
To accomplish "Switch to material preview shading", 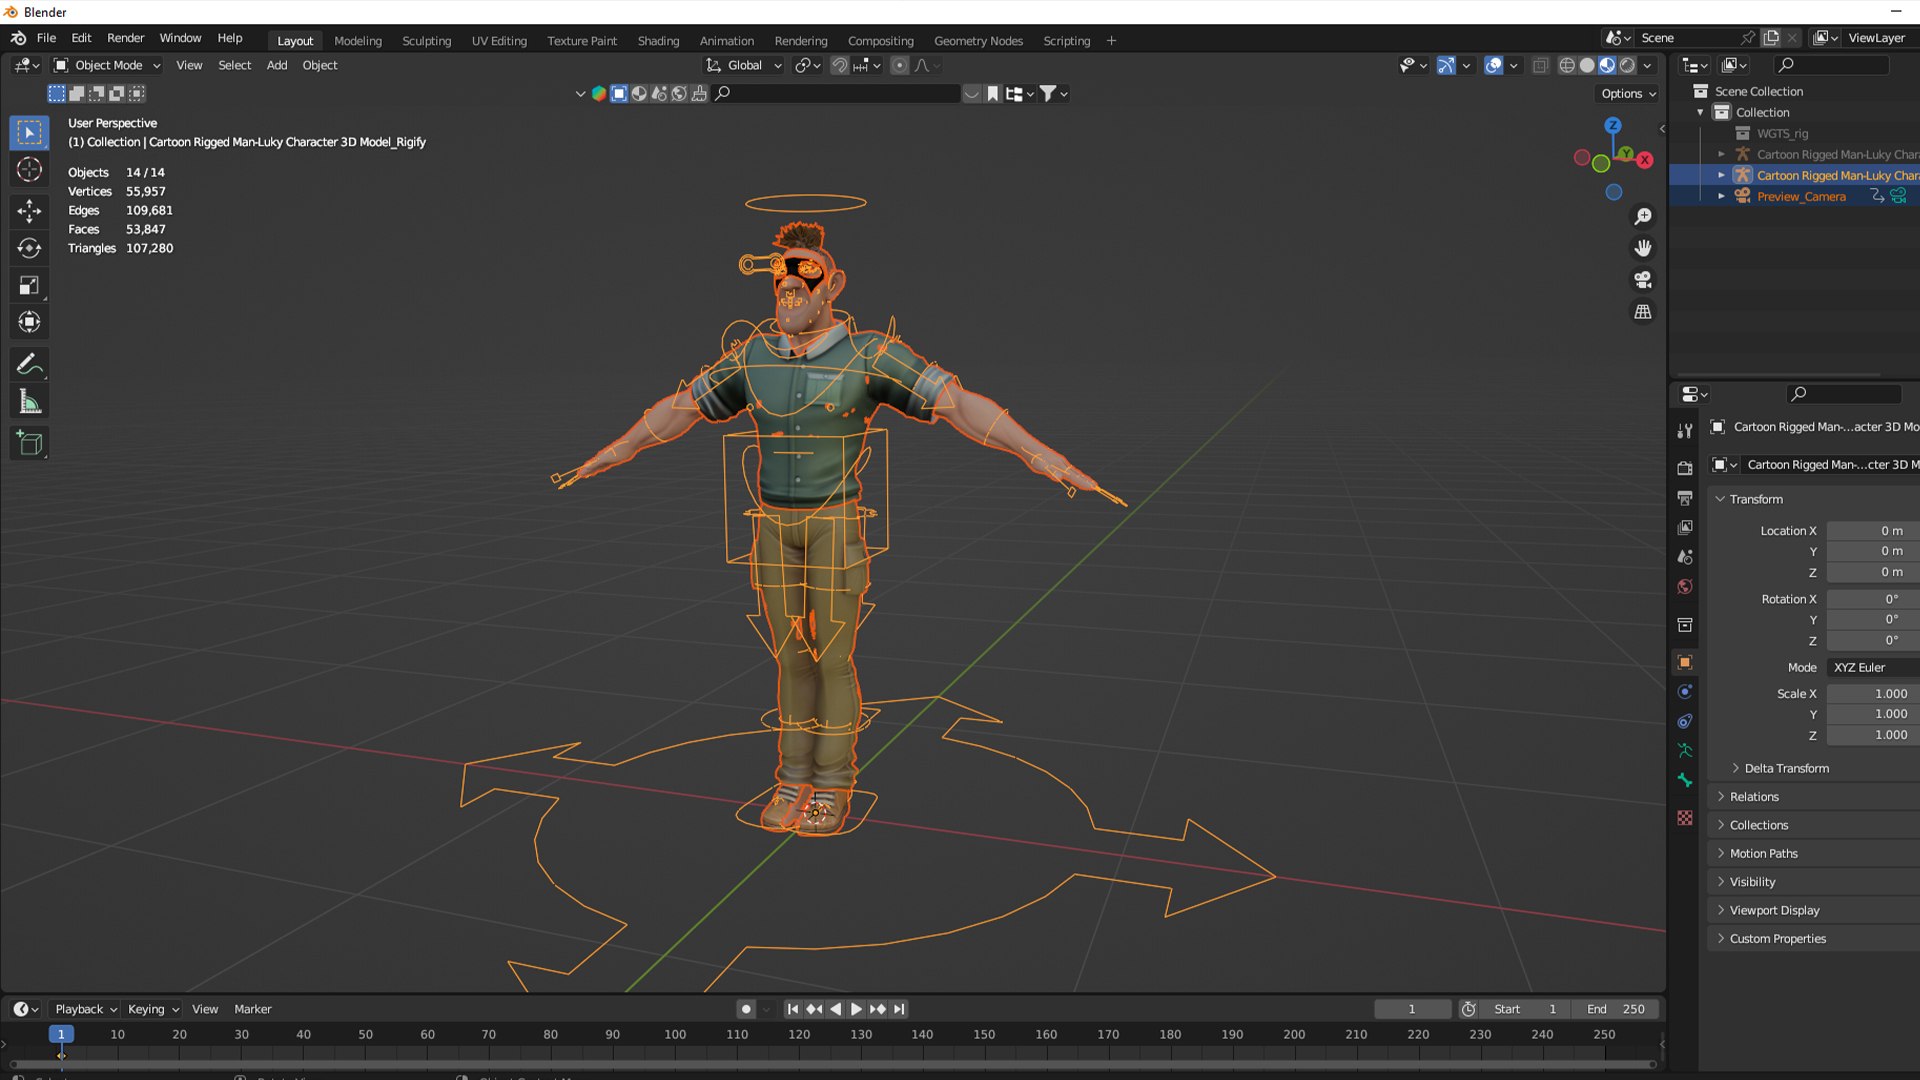I will point(1607,65).
